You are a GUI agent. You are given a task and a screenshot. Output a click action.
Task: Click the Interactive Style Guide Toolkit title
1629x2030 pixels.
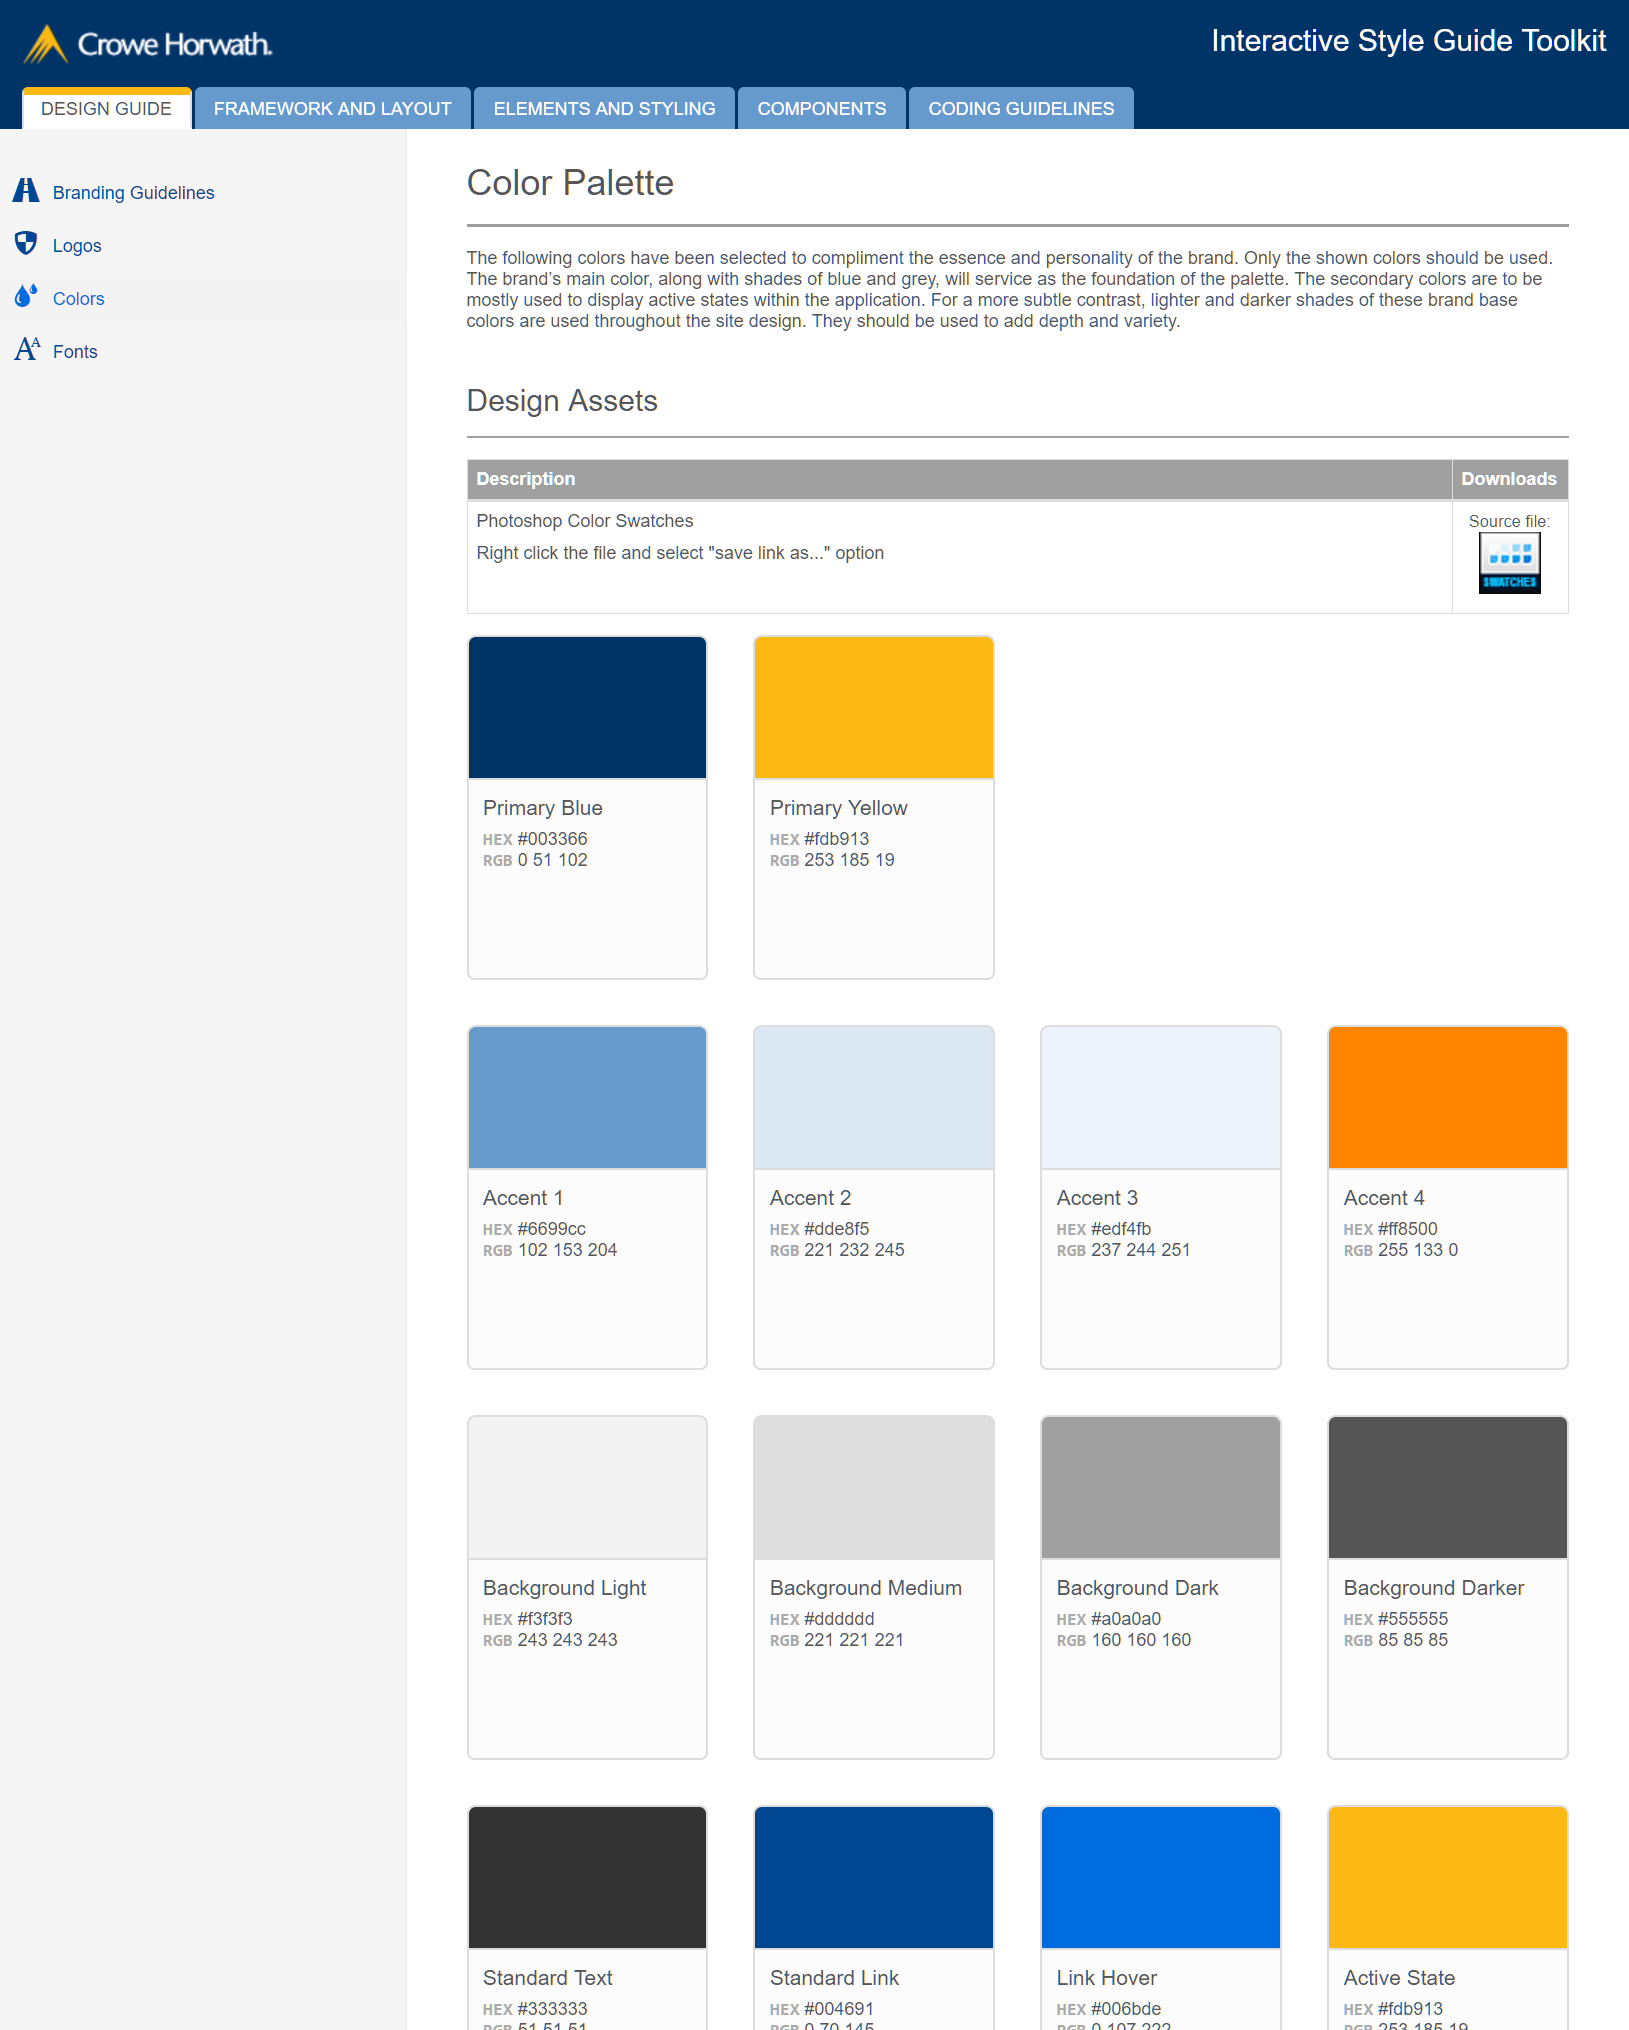click(x=1408, y=41)
